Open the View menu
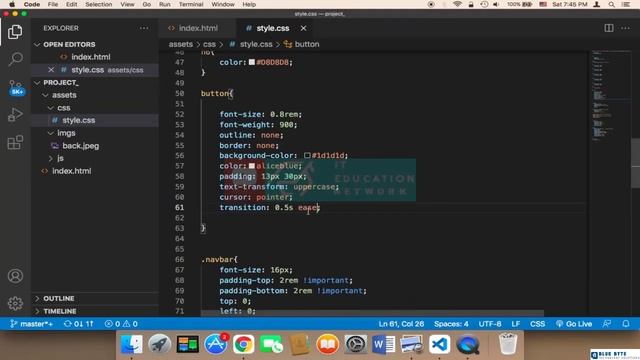 (127, 4)
